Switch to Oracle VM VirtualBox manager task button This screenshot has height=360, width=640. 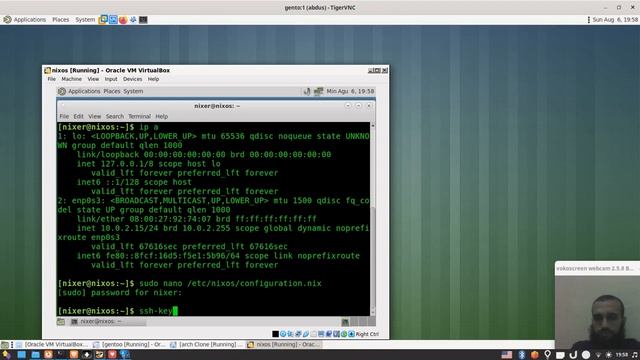(x=52, y=344)
